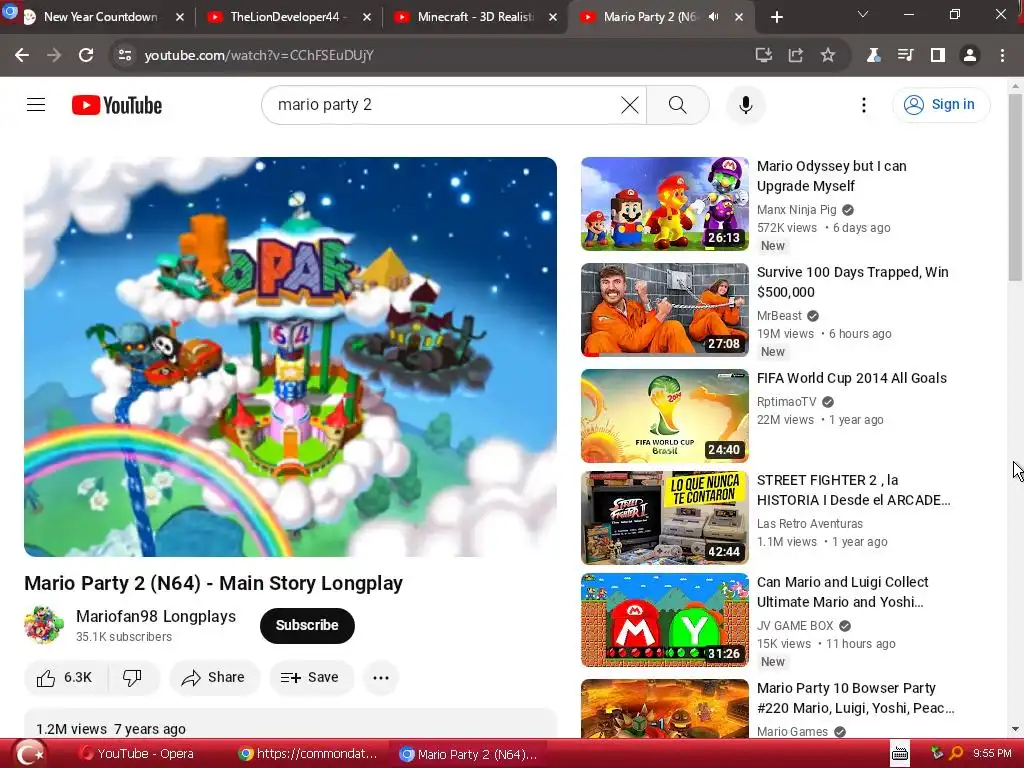
Task: Bookmark this page with the star
Action: 827,56
